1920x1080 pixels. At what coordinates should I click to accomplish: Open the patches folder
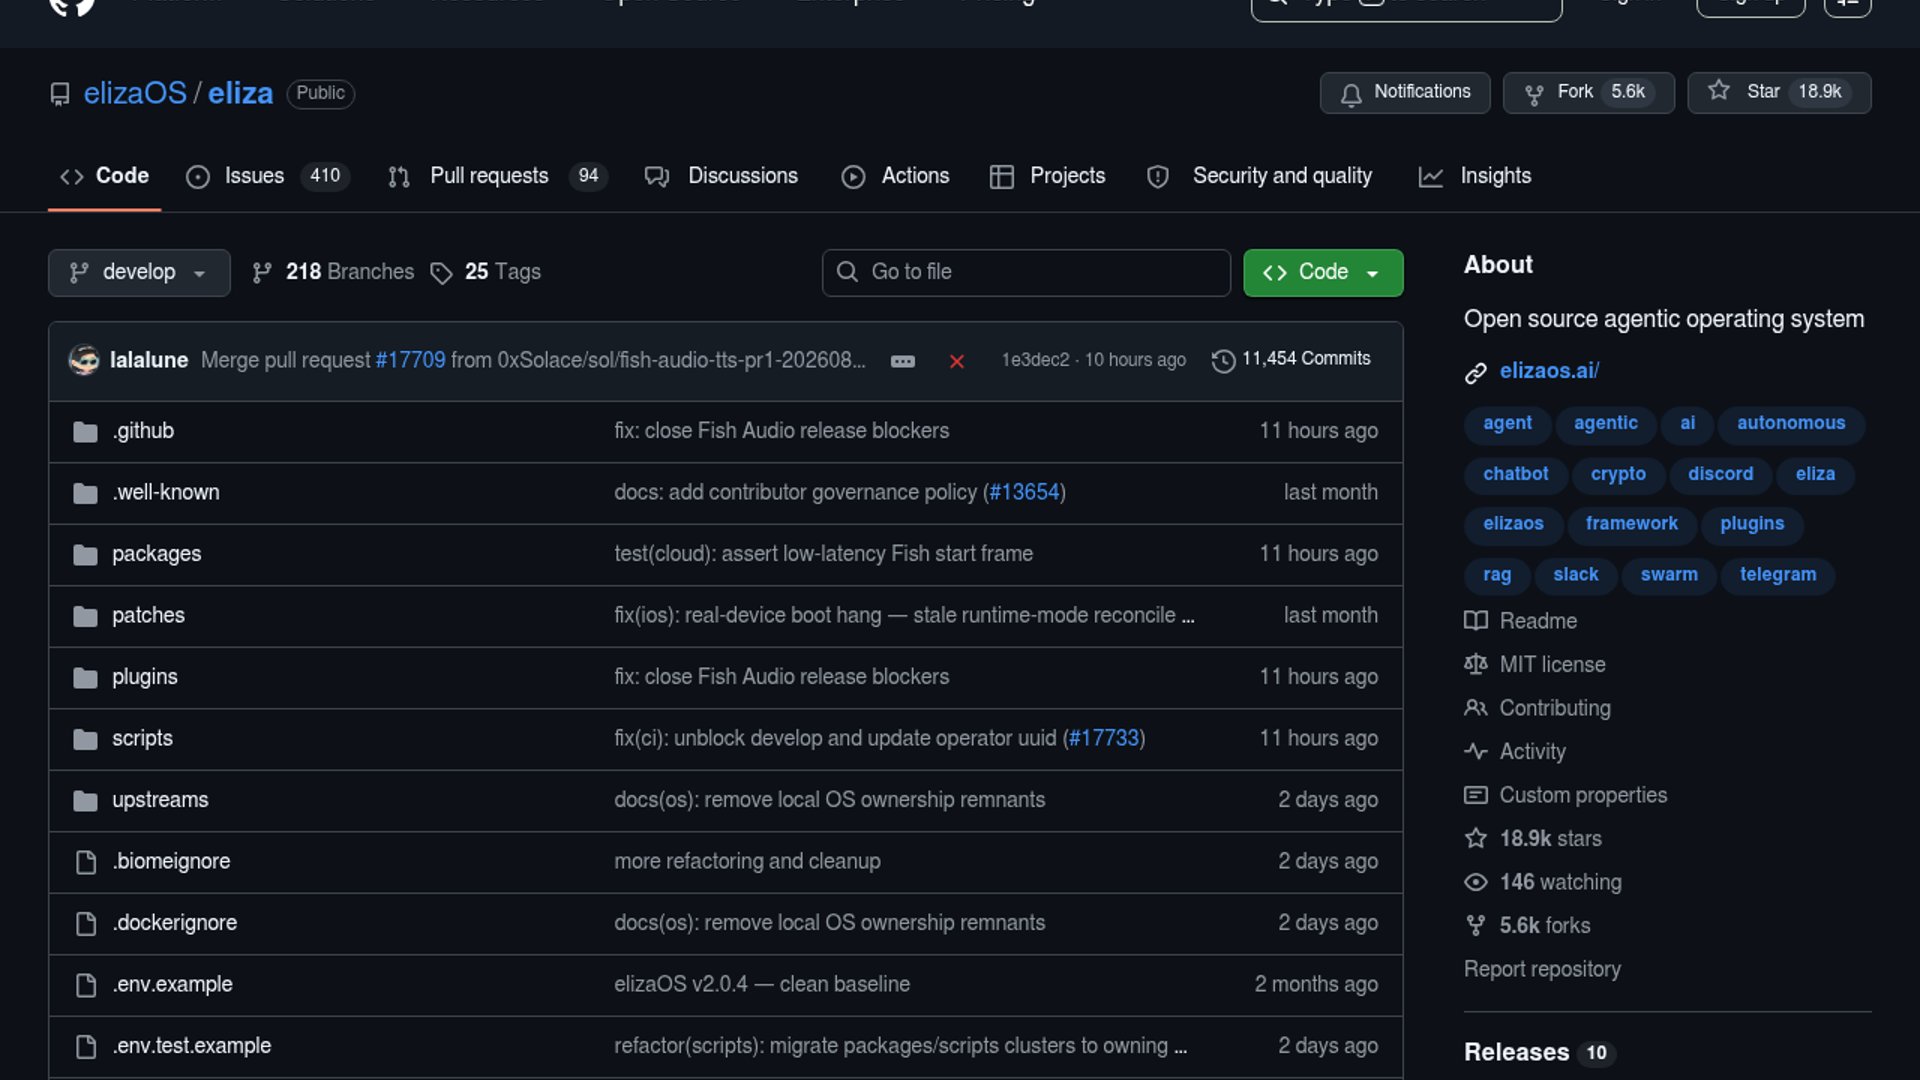pos(148,616)
